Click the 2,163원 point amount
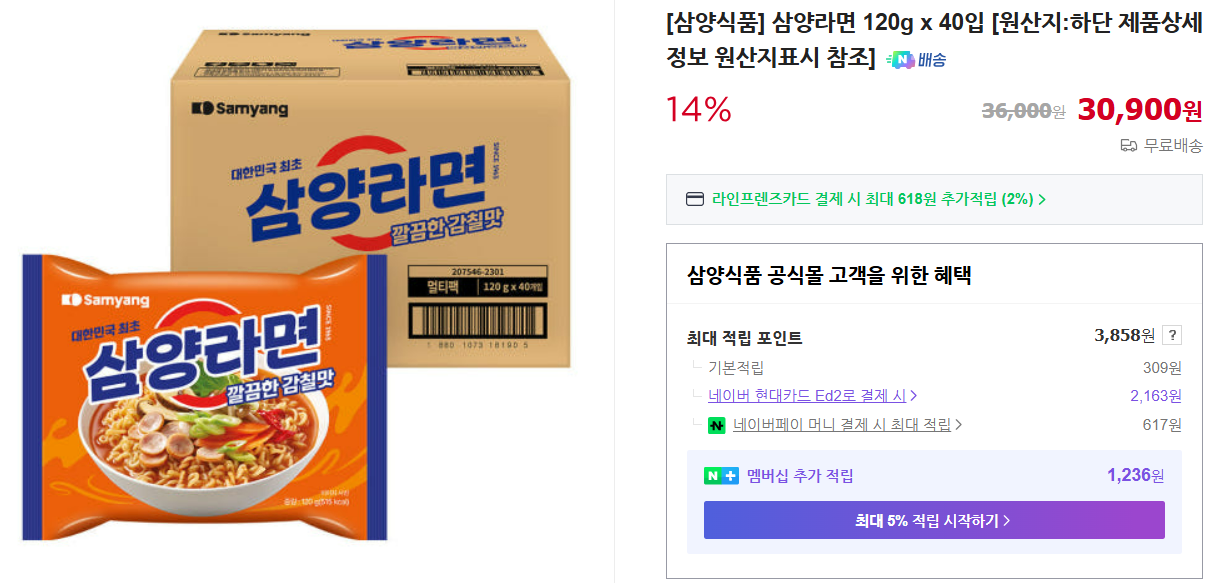This screenshot has width=1210, height=583. point(1155,396)
